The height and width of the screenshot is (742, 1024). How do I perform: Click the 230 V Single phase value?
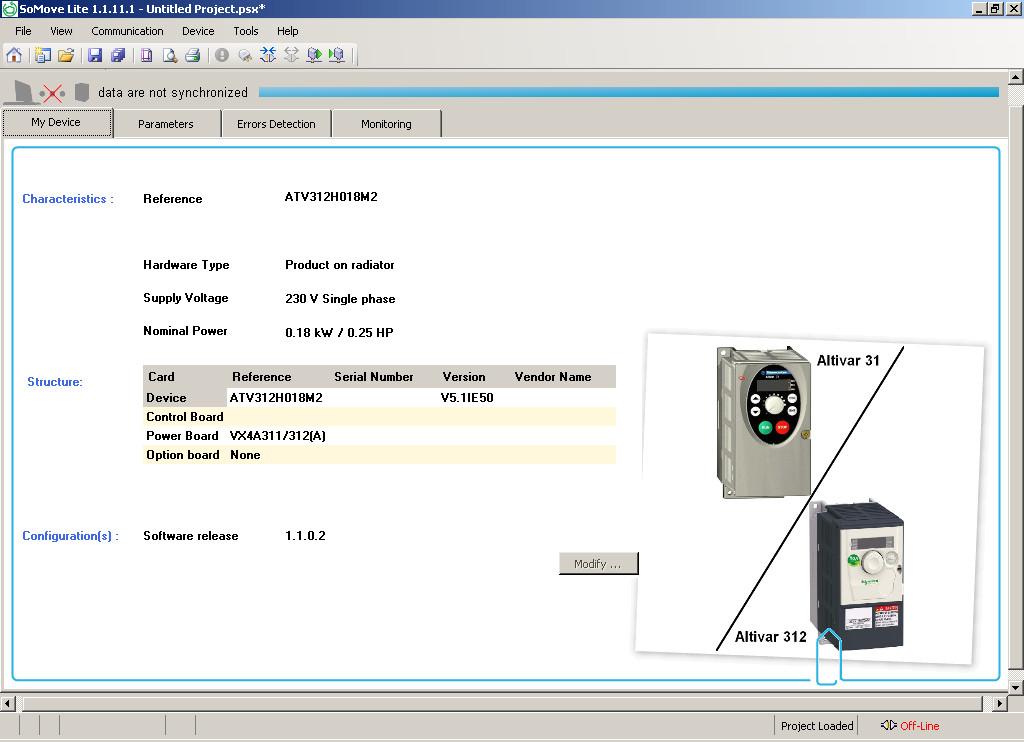(x=340, y=298)
